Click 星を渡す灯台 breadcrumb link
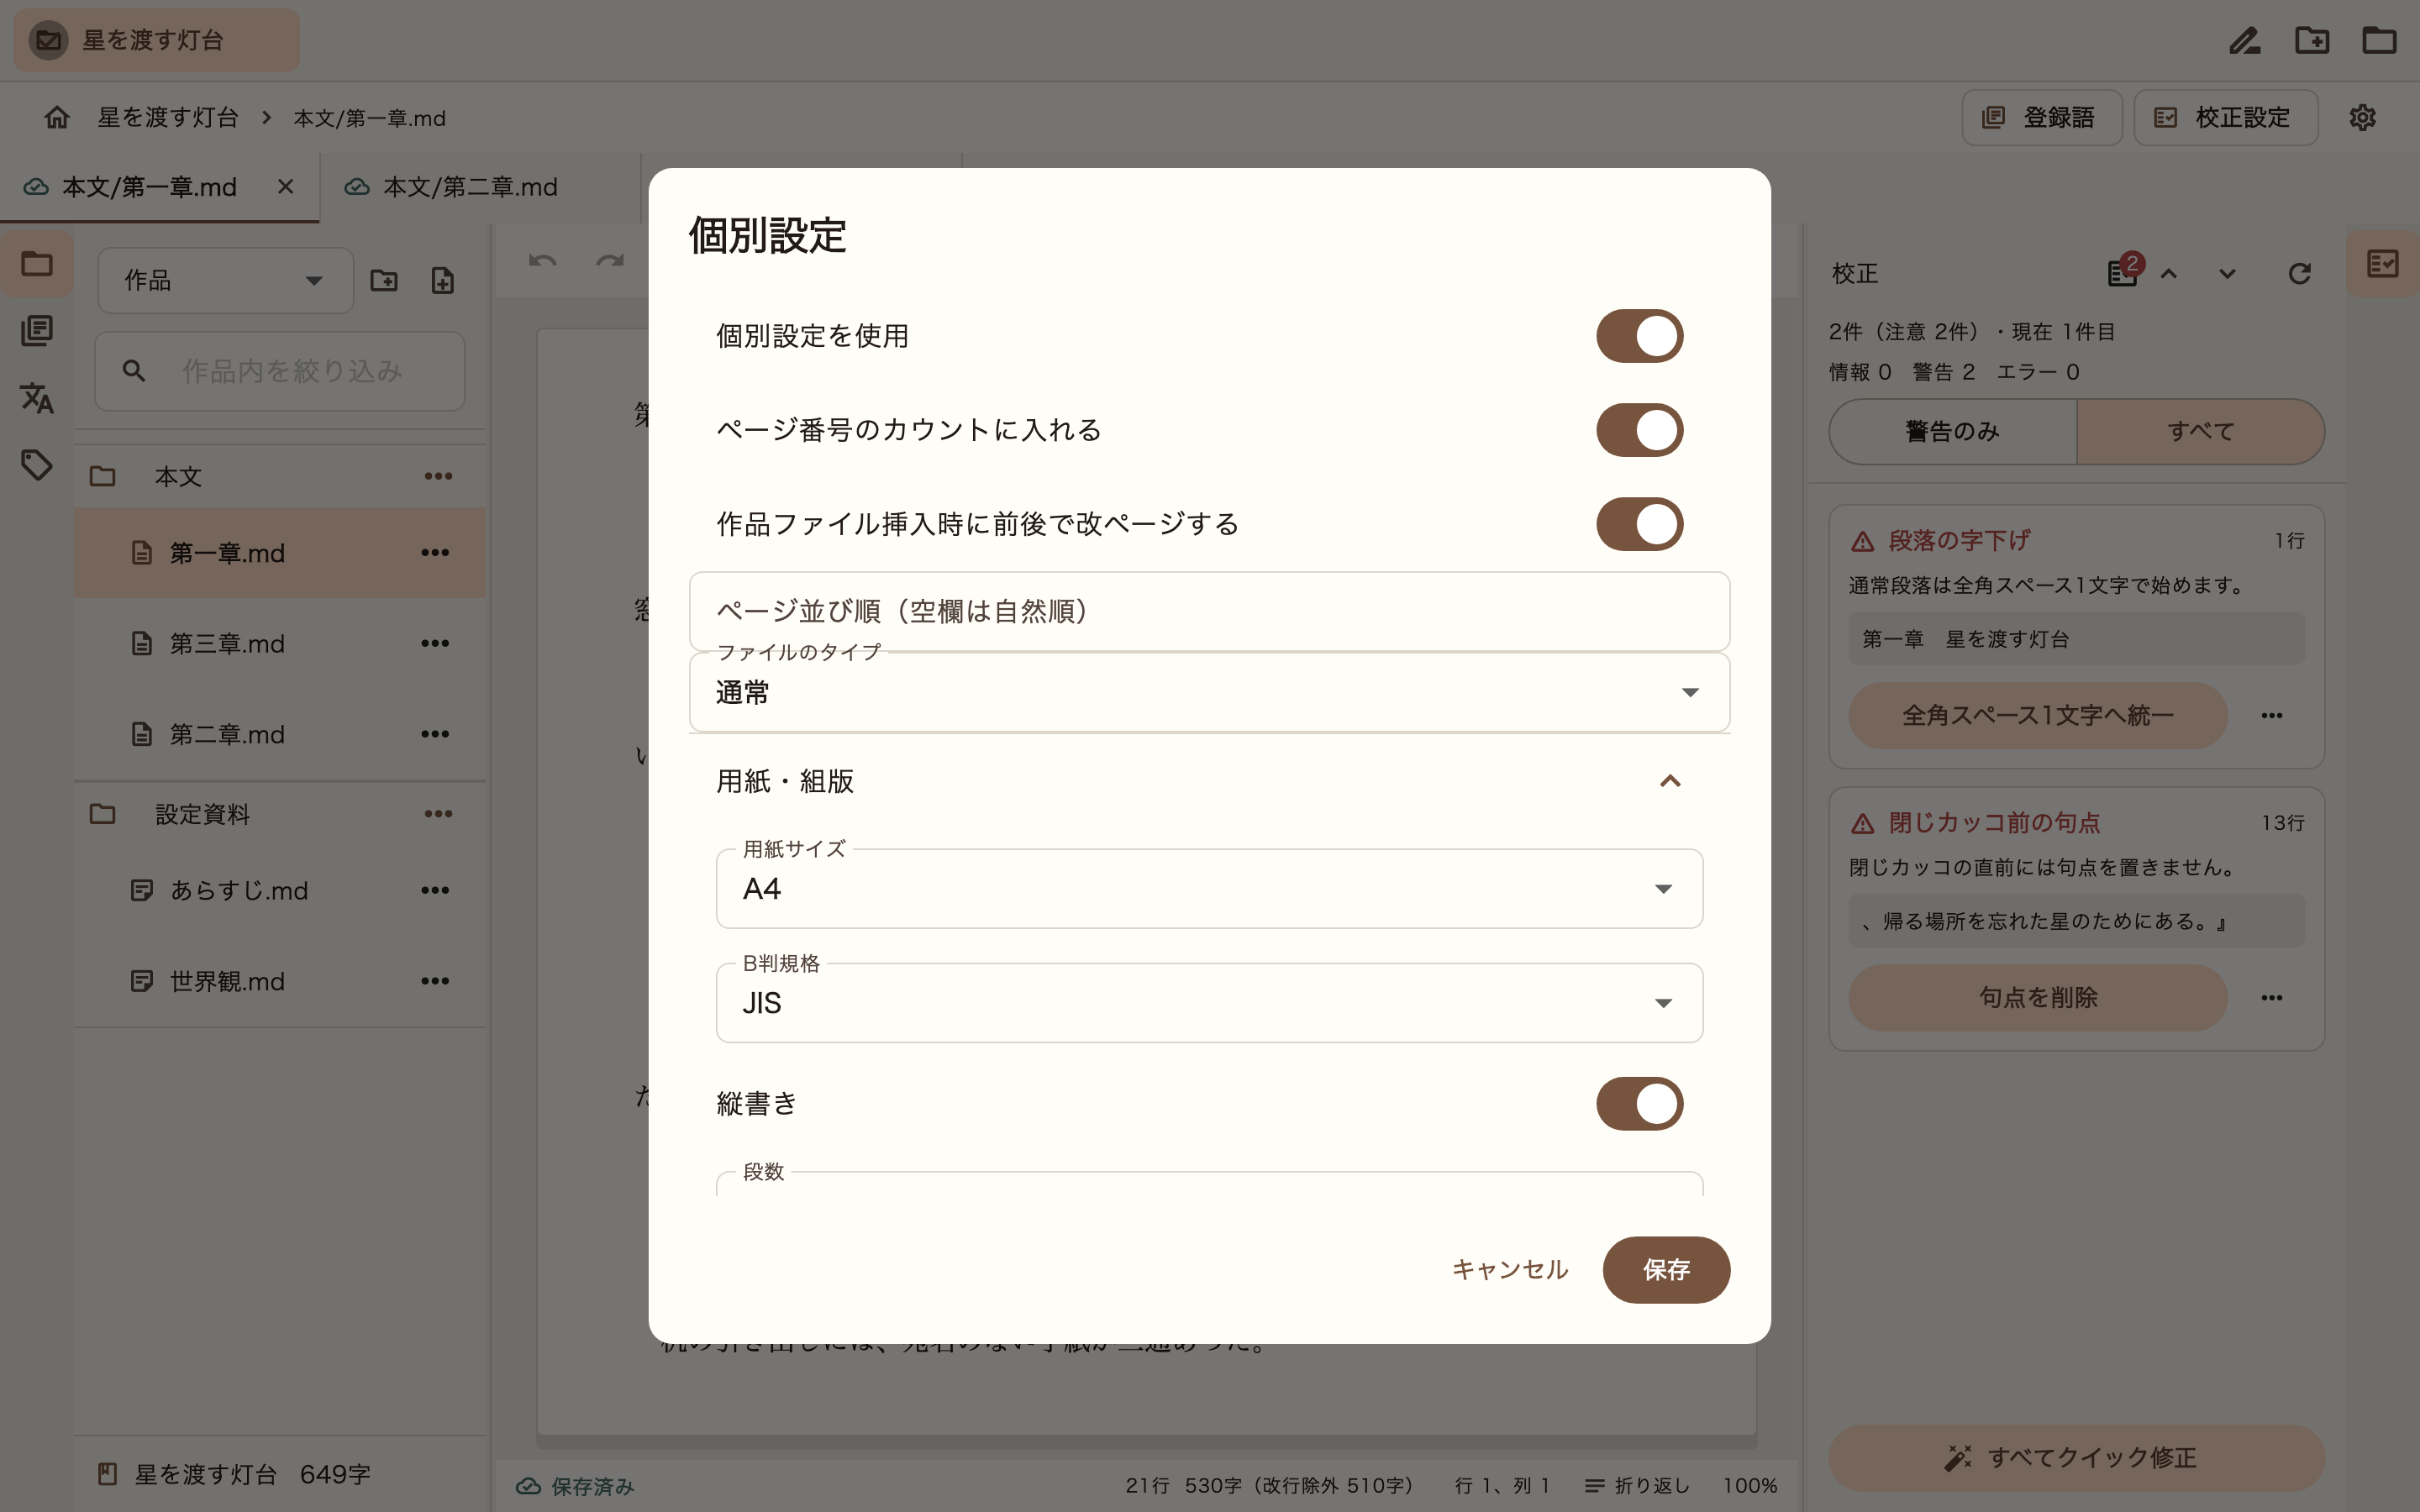The height and width of the screenshot is (1512, 2420). pyautogui.click(x=168, y=118)
